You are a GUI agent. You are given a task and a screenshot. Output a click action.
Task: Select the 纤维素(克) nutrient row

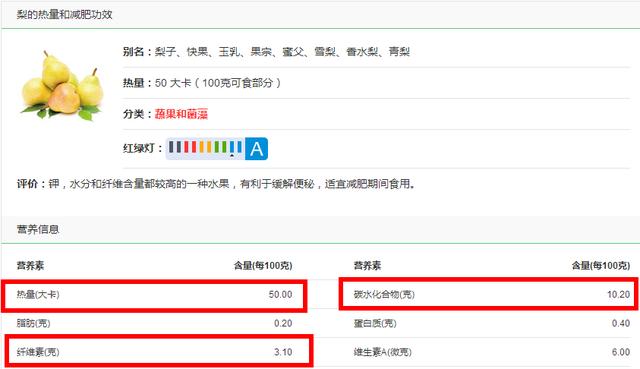pyautogui.click(x=158, y=351)
